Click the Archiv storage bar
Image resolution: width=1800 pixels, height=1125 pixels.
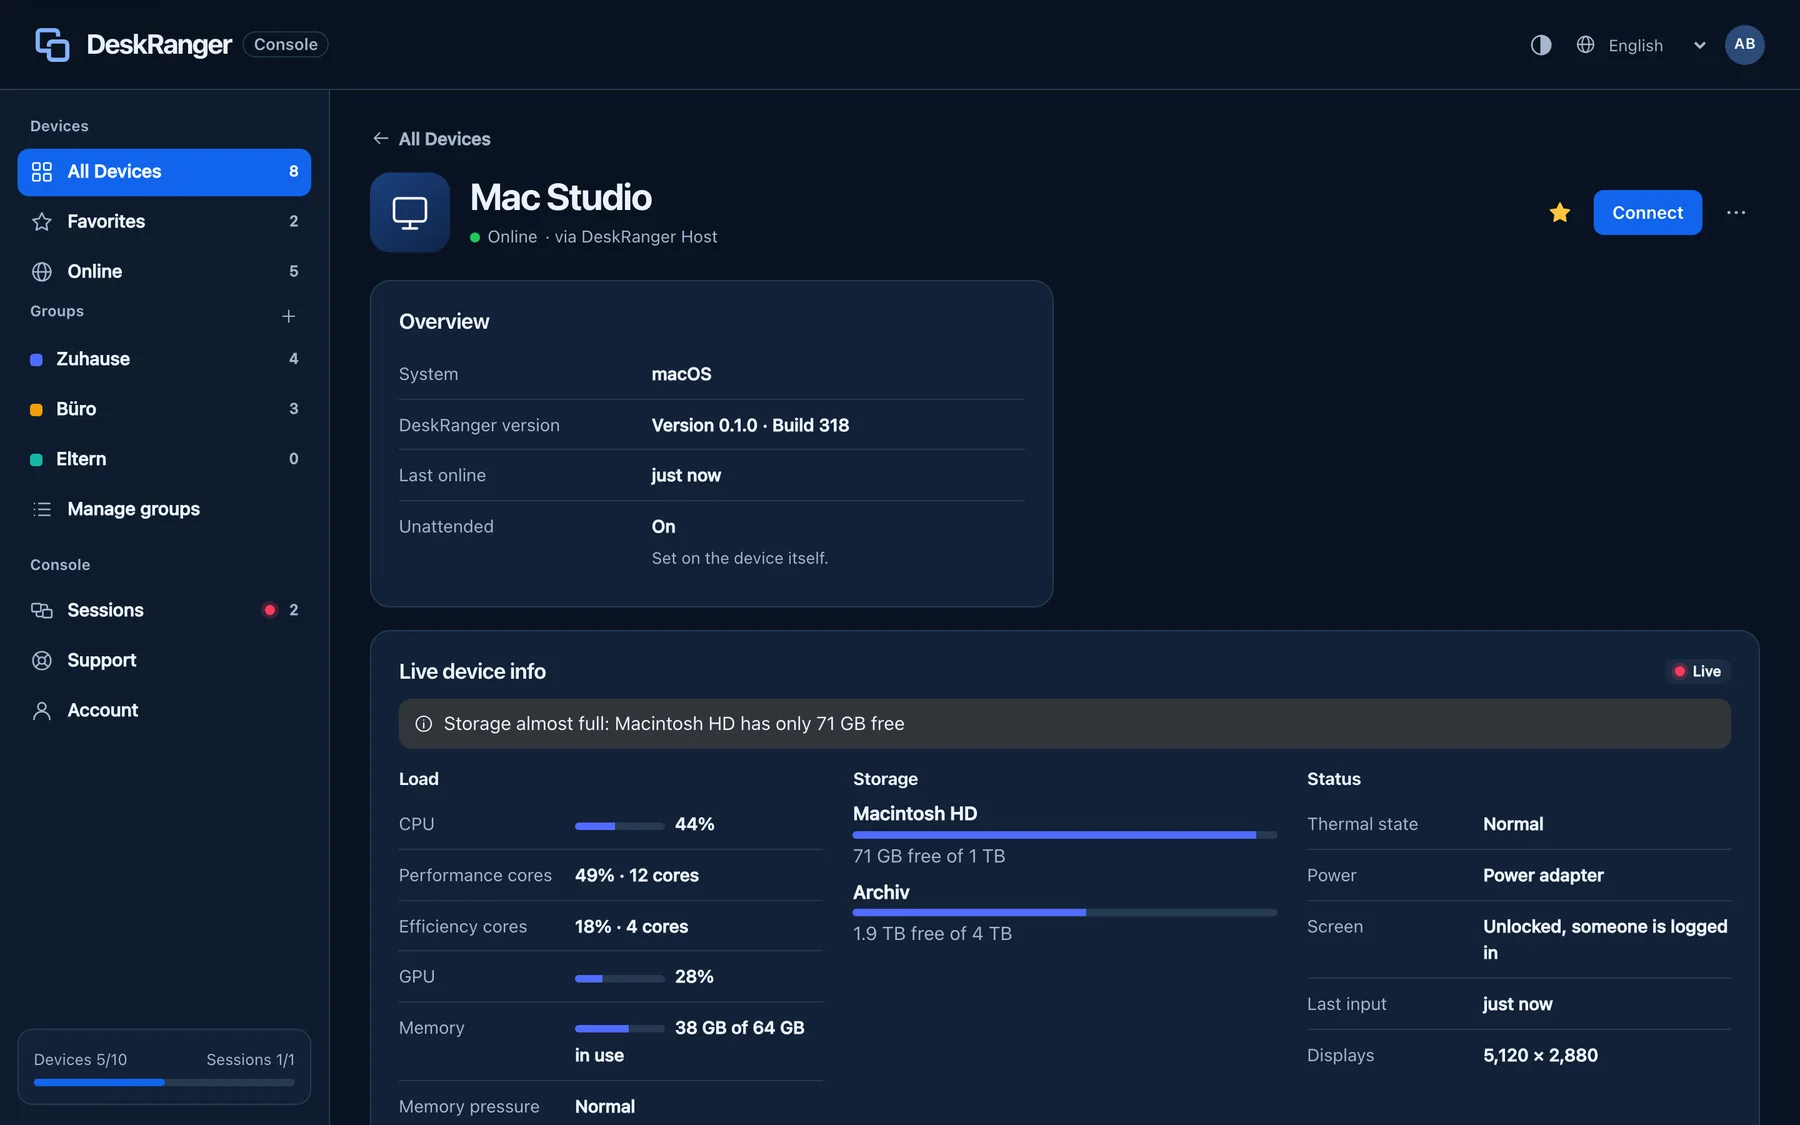(1065, 912)
